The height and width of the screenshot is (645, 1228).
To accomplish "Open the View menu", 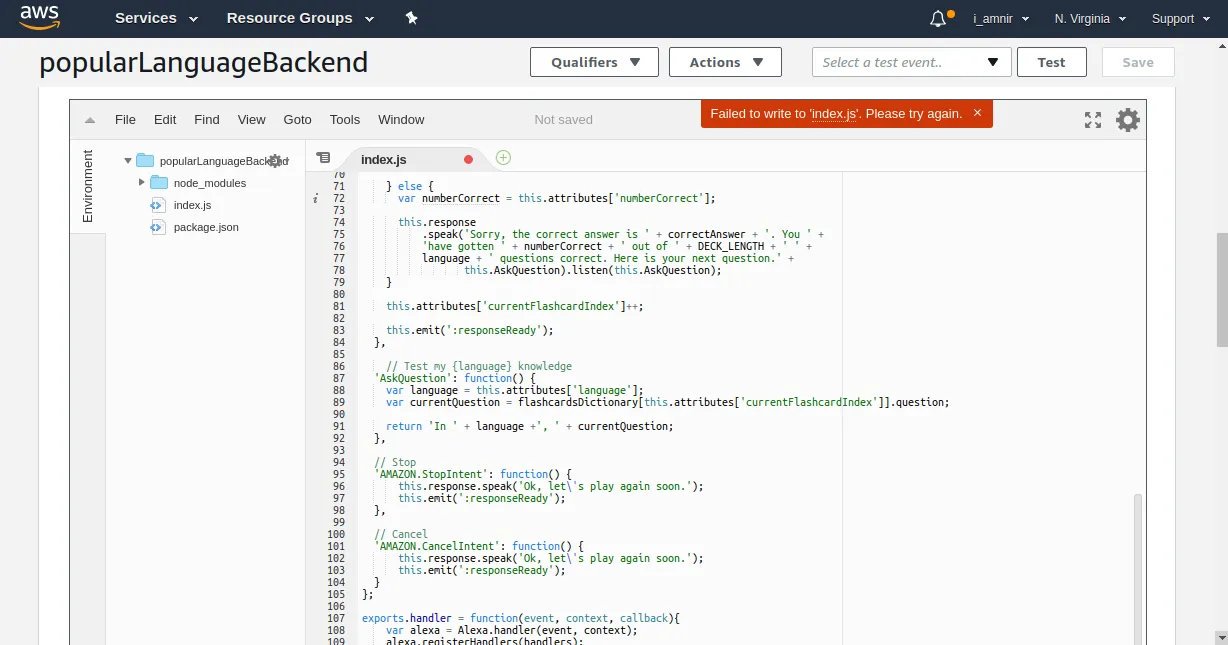I will [x=252, y=120].
